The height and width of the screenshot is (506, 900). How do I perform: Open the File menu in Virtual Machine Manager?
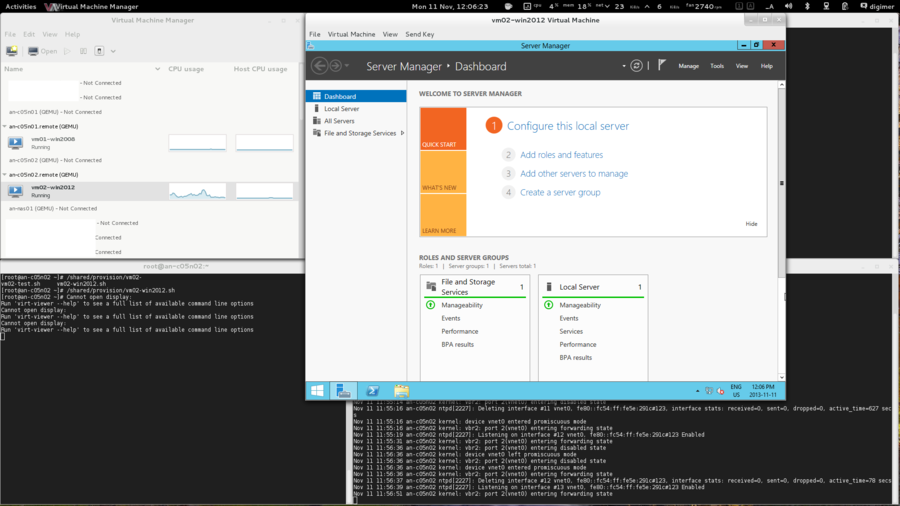tap(10, 34)
